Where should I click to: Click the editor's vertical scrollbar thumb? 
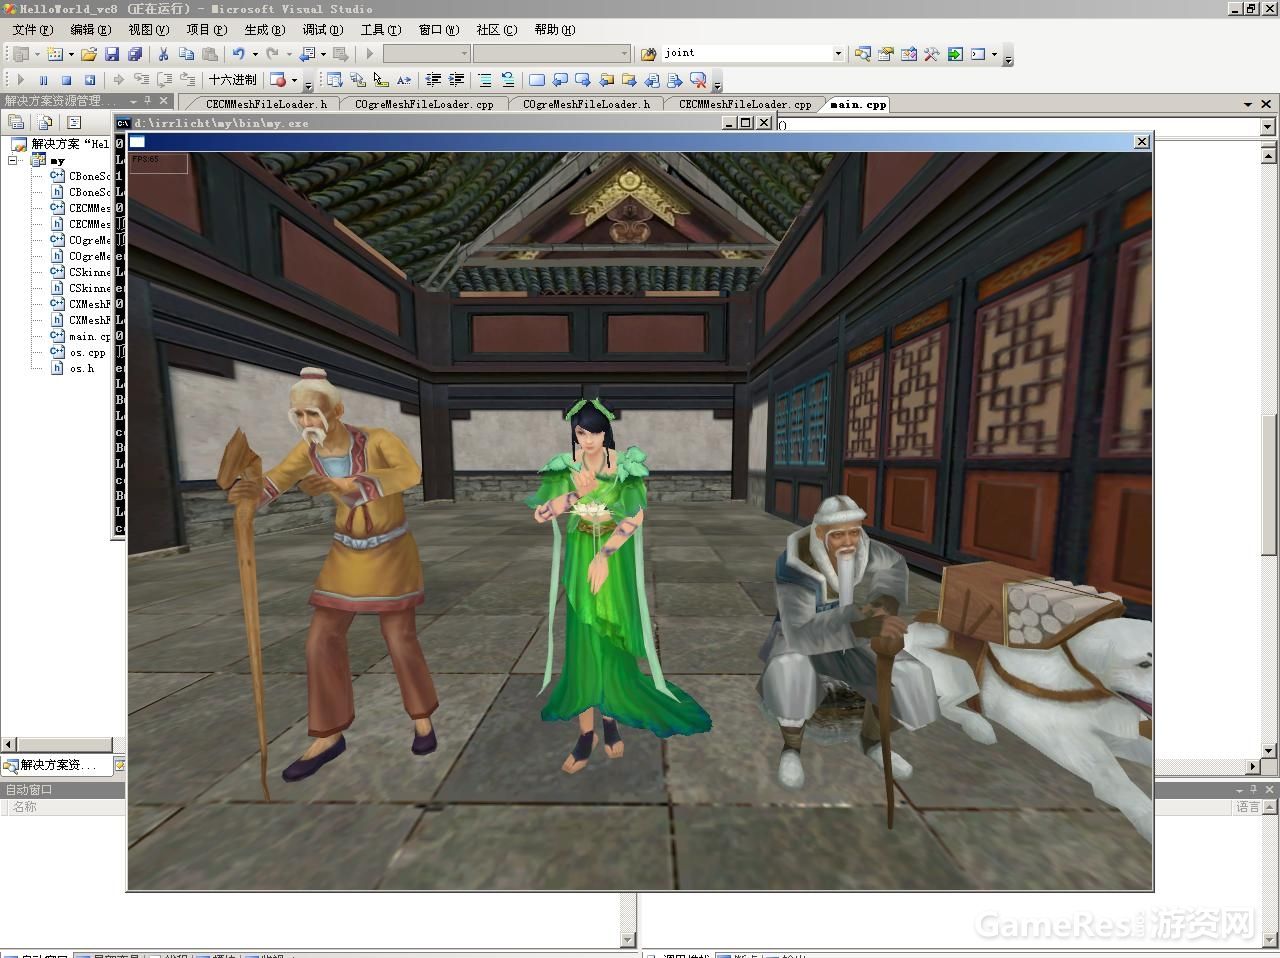click(1270, 485)
